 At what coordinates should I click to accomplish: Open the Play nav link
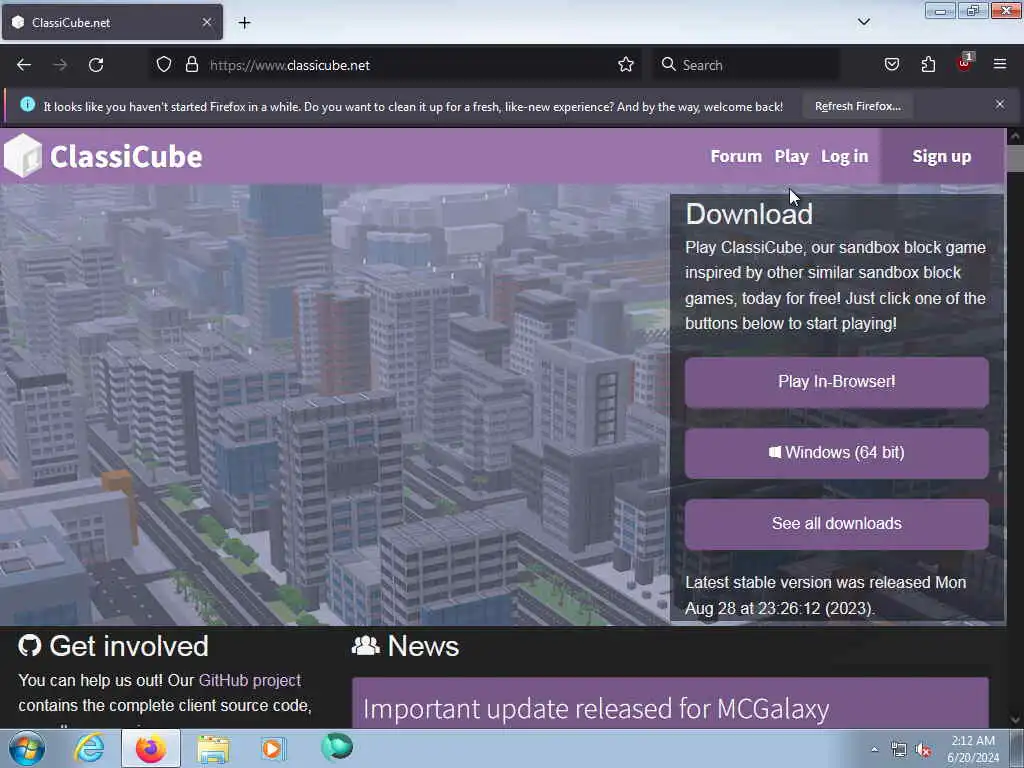[792, 157]
